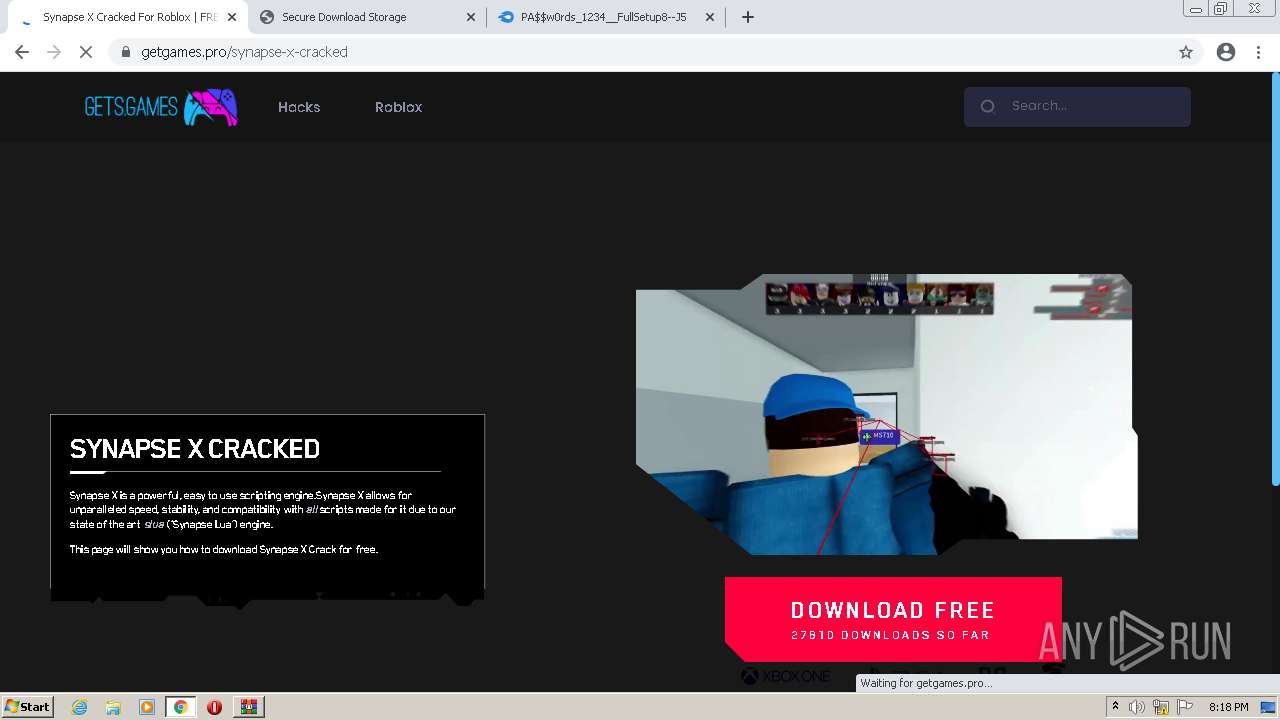Click the SYNAPSE X CRACKED heading
The image size is (1280, 720).
coord(195,449)
